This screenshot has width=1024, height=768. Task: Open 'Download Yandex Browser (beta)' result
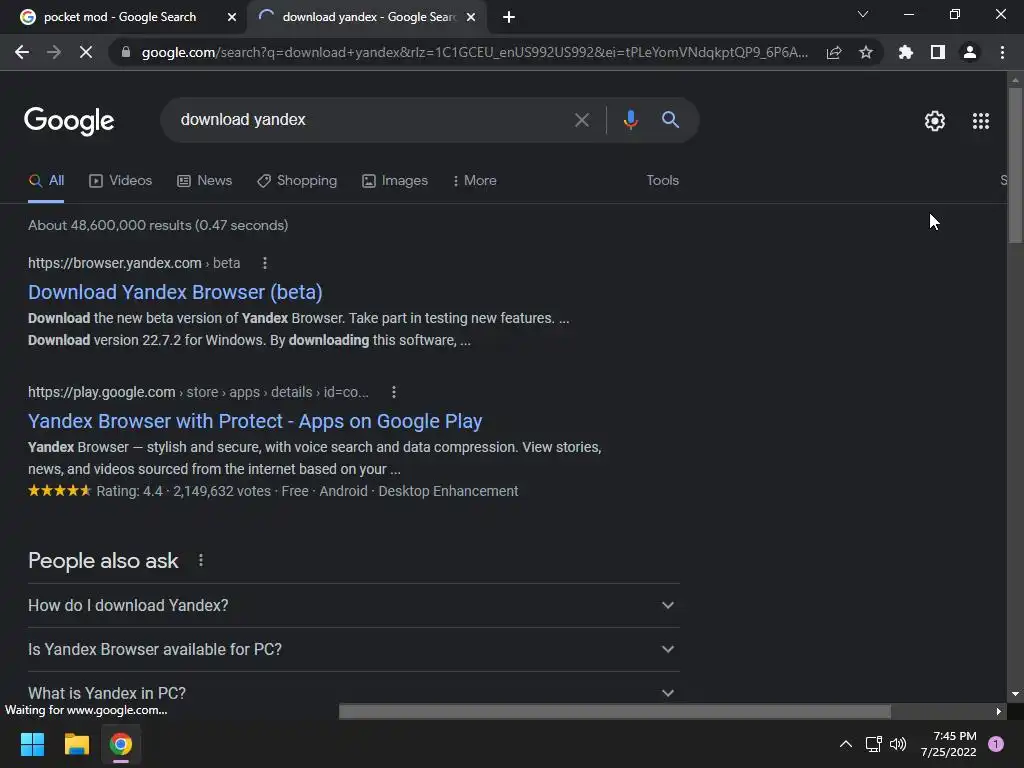[x=175, y=292]
